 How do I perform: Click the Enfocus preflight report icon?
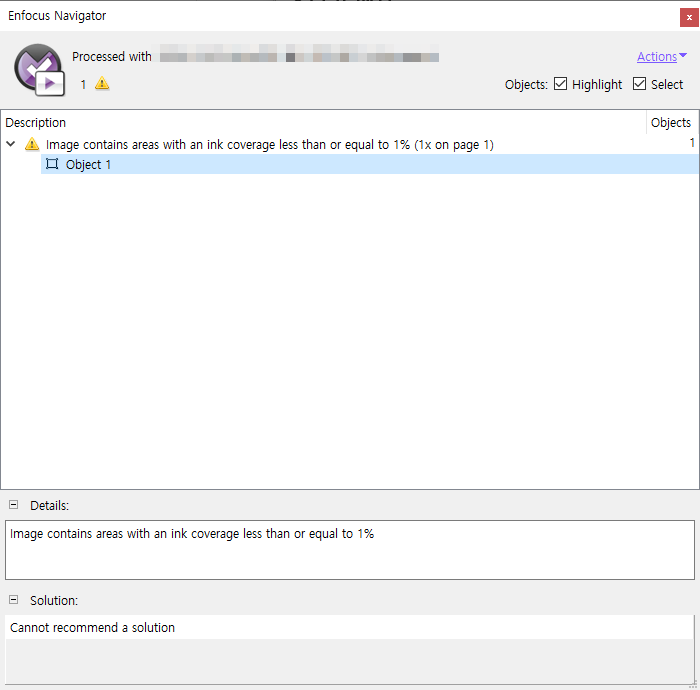[39, 70]
